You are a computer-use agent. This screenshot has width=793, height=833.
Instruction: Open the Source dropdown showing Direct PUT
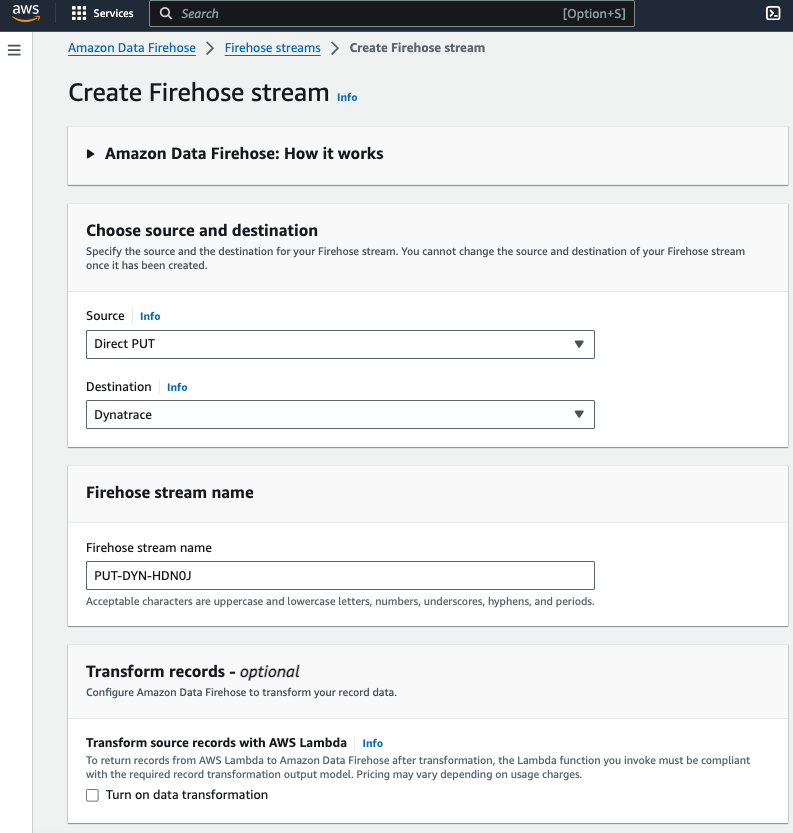point(340,344)
